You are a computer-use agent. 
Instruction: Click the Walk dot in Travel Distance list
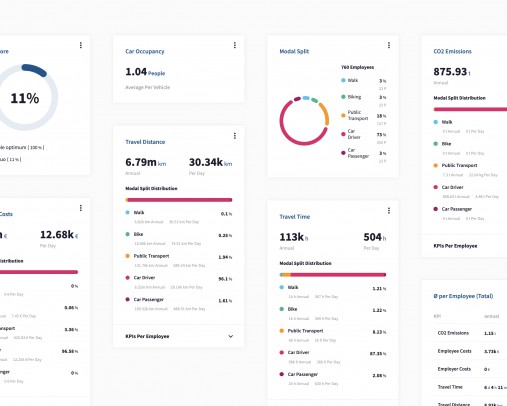click(127, 212)
